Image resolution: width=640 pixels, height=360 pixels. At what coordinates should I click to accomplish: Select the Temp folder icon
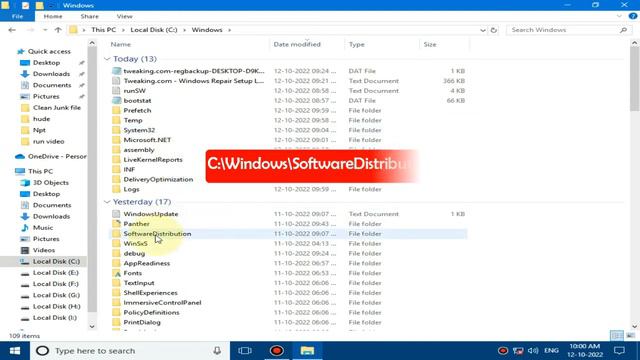[116, 120]
